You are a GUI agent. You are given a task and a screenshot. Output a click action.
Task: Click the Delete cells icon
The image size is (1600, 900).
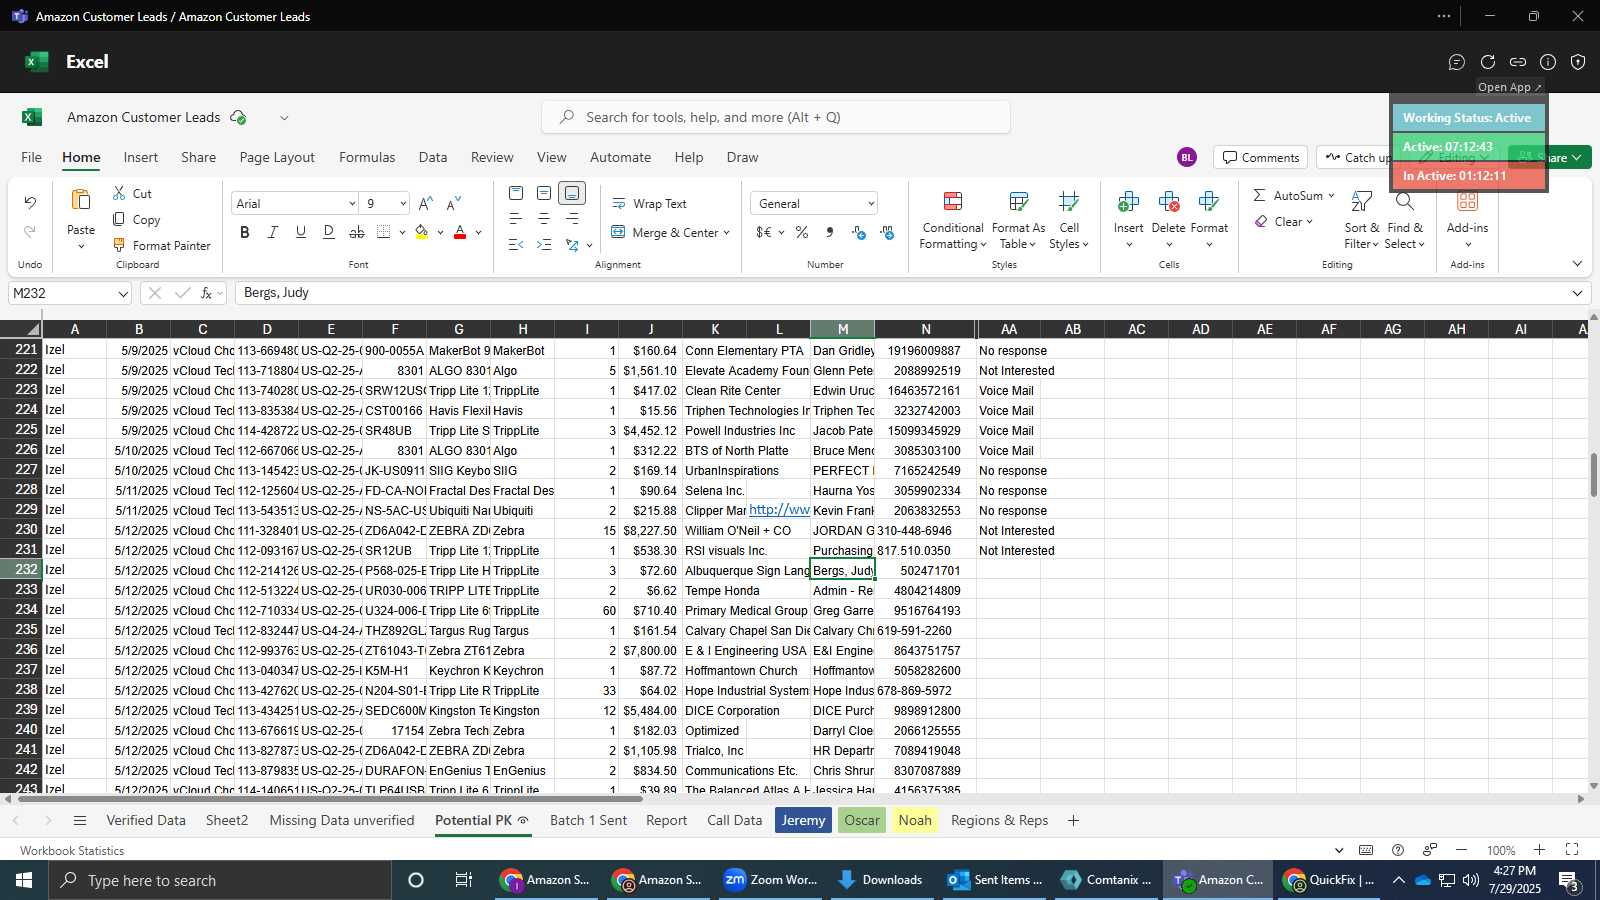click(x=1168, y=201)
